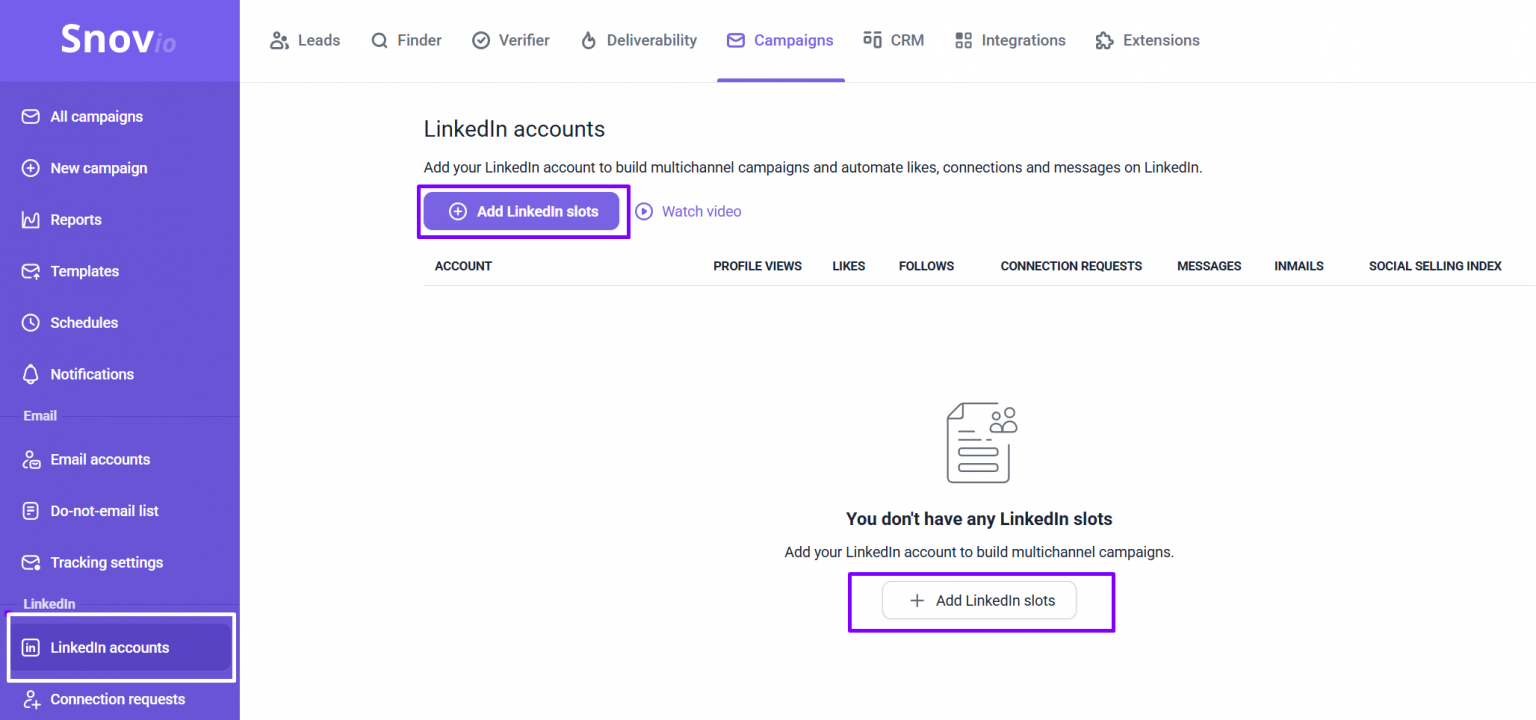Click the Watch video play icon

pyautogui.click(x=644, y=211)
